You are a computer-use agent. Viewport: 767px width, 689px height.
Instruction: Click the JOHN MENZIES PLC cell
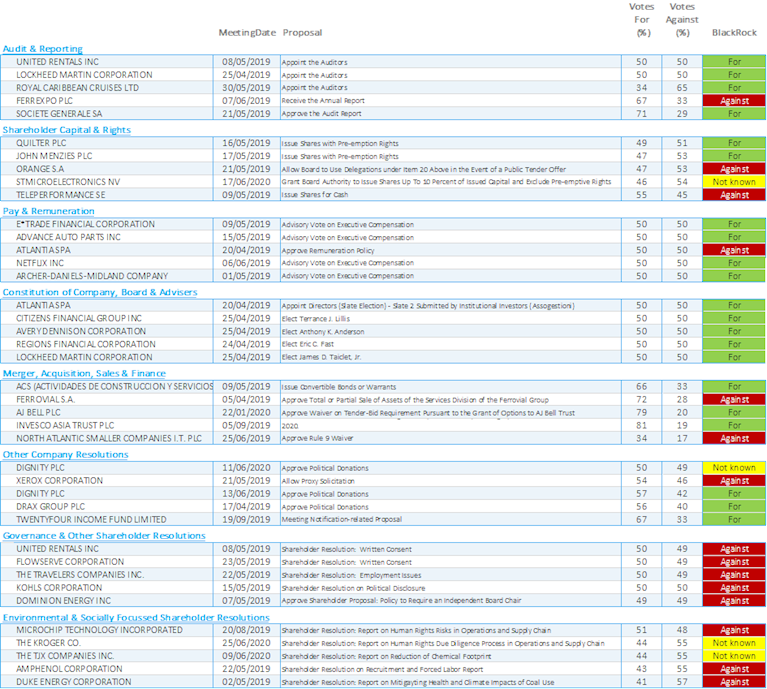[107, 156]
